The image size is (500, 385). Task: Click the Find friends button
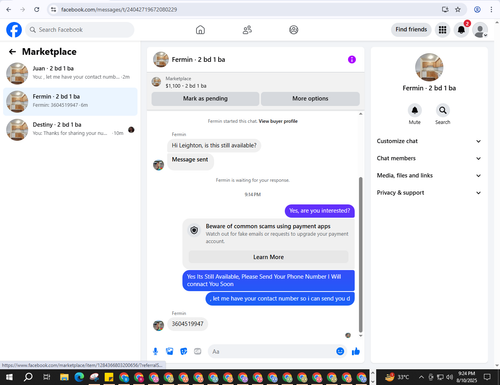click(x=411, y=29)
